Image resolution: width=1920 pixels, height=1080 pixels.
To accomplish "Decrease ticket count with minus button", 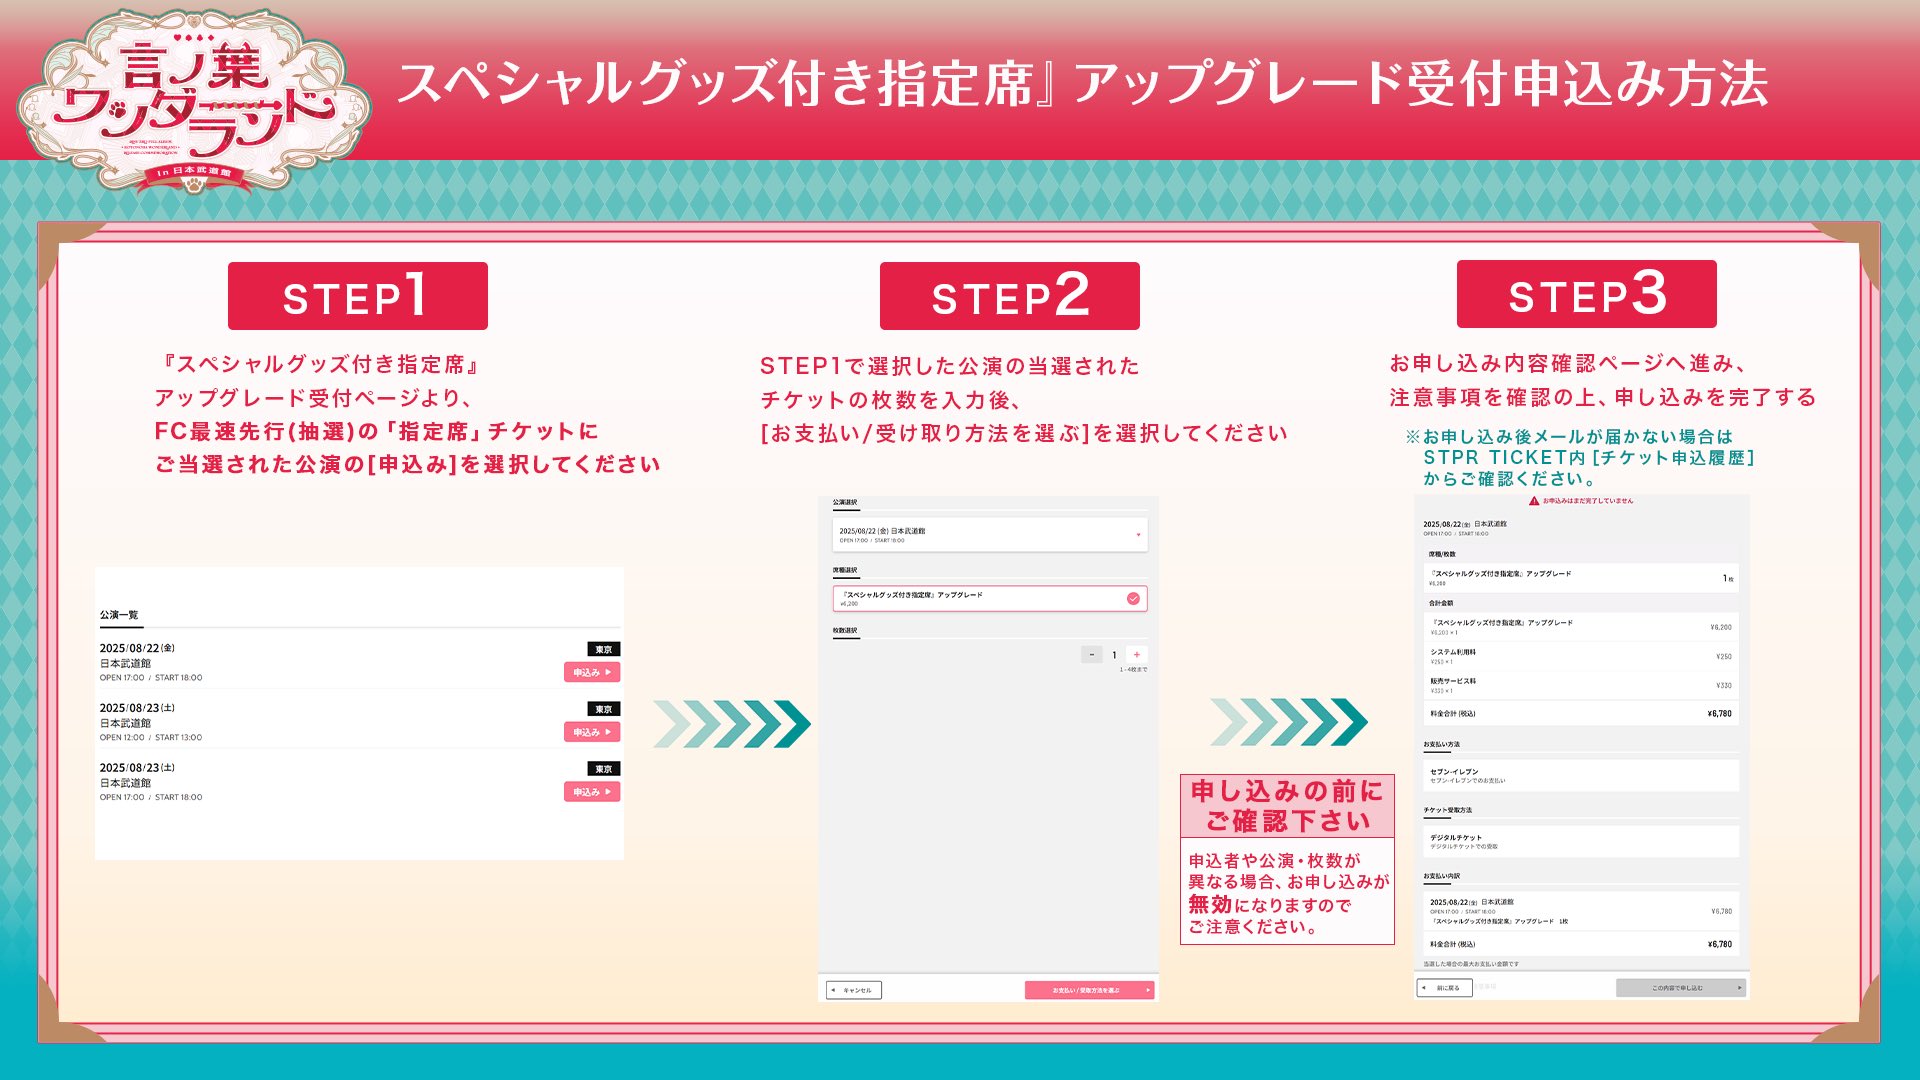I will [x=1091, y=655].
